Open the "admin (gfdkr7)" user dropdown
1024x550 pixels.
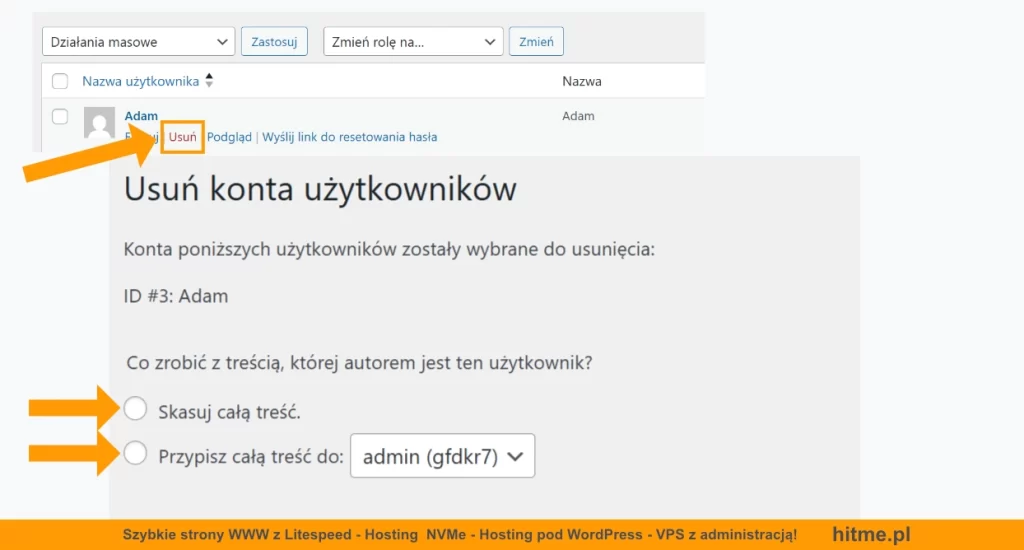(442, 457)
